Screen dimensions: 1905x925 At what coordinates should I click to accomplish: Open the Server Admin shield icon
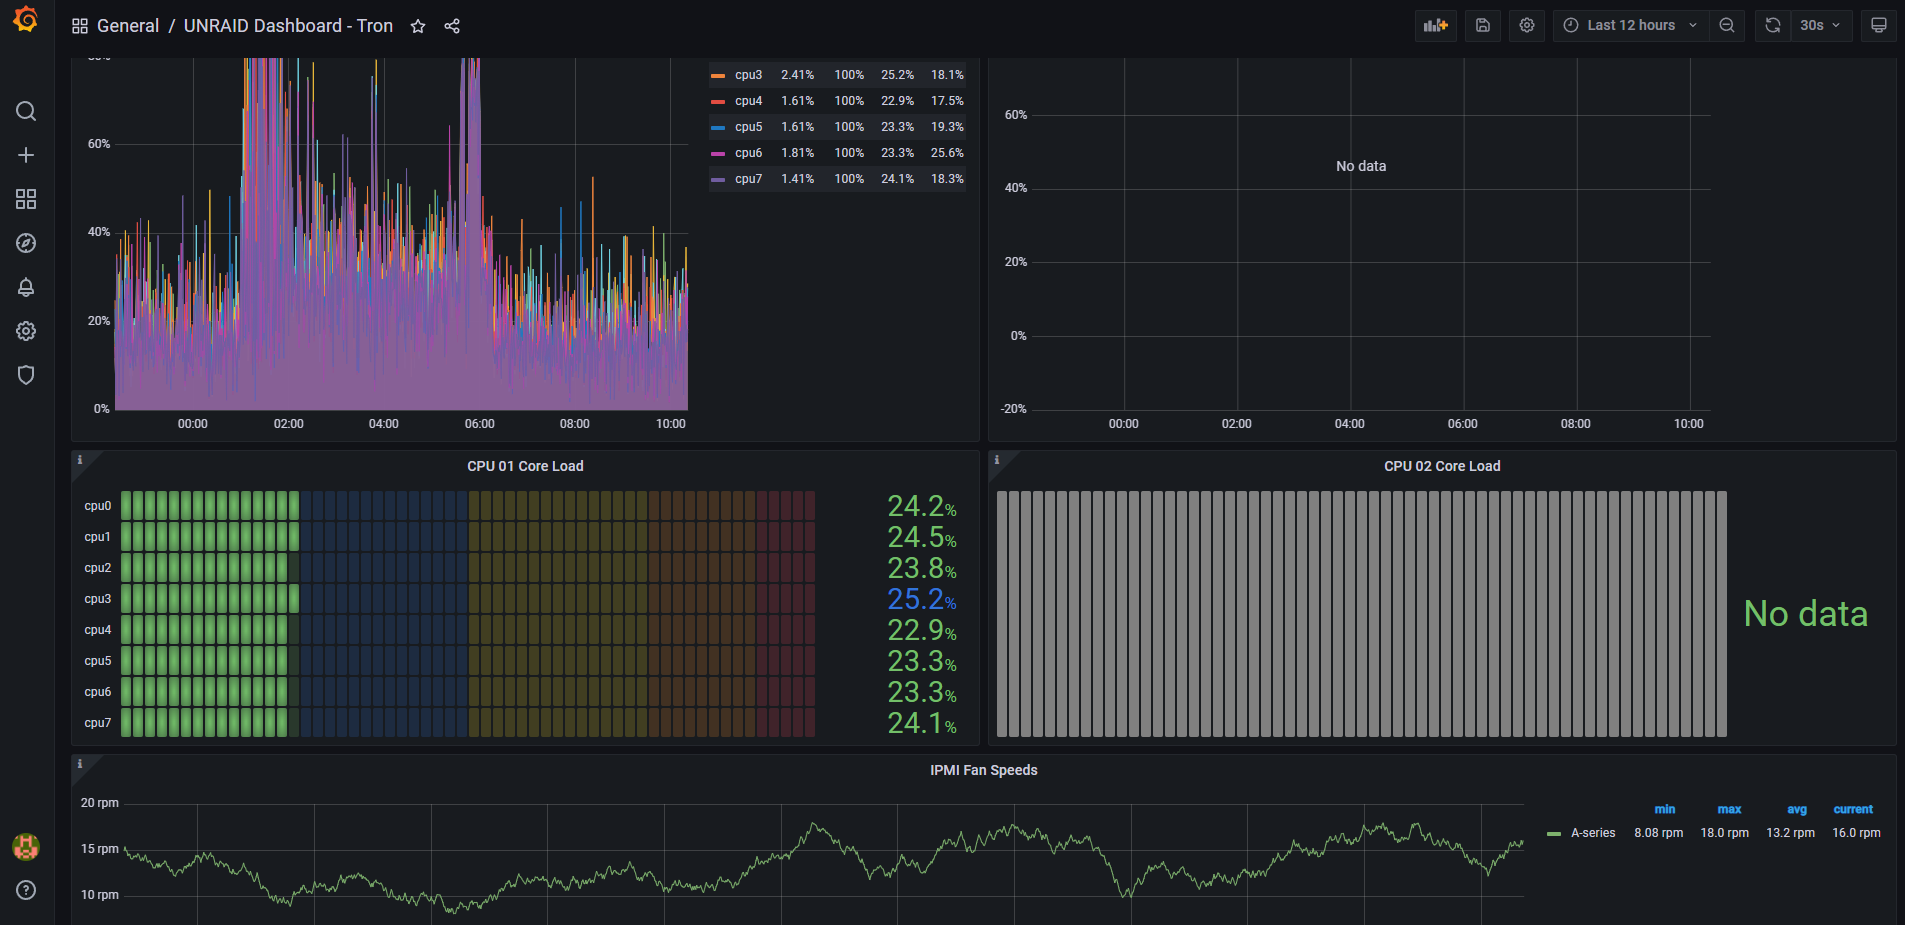(x=26, y=375)
